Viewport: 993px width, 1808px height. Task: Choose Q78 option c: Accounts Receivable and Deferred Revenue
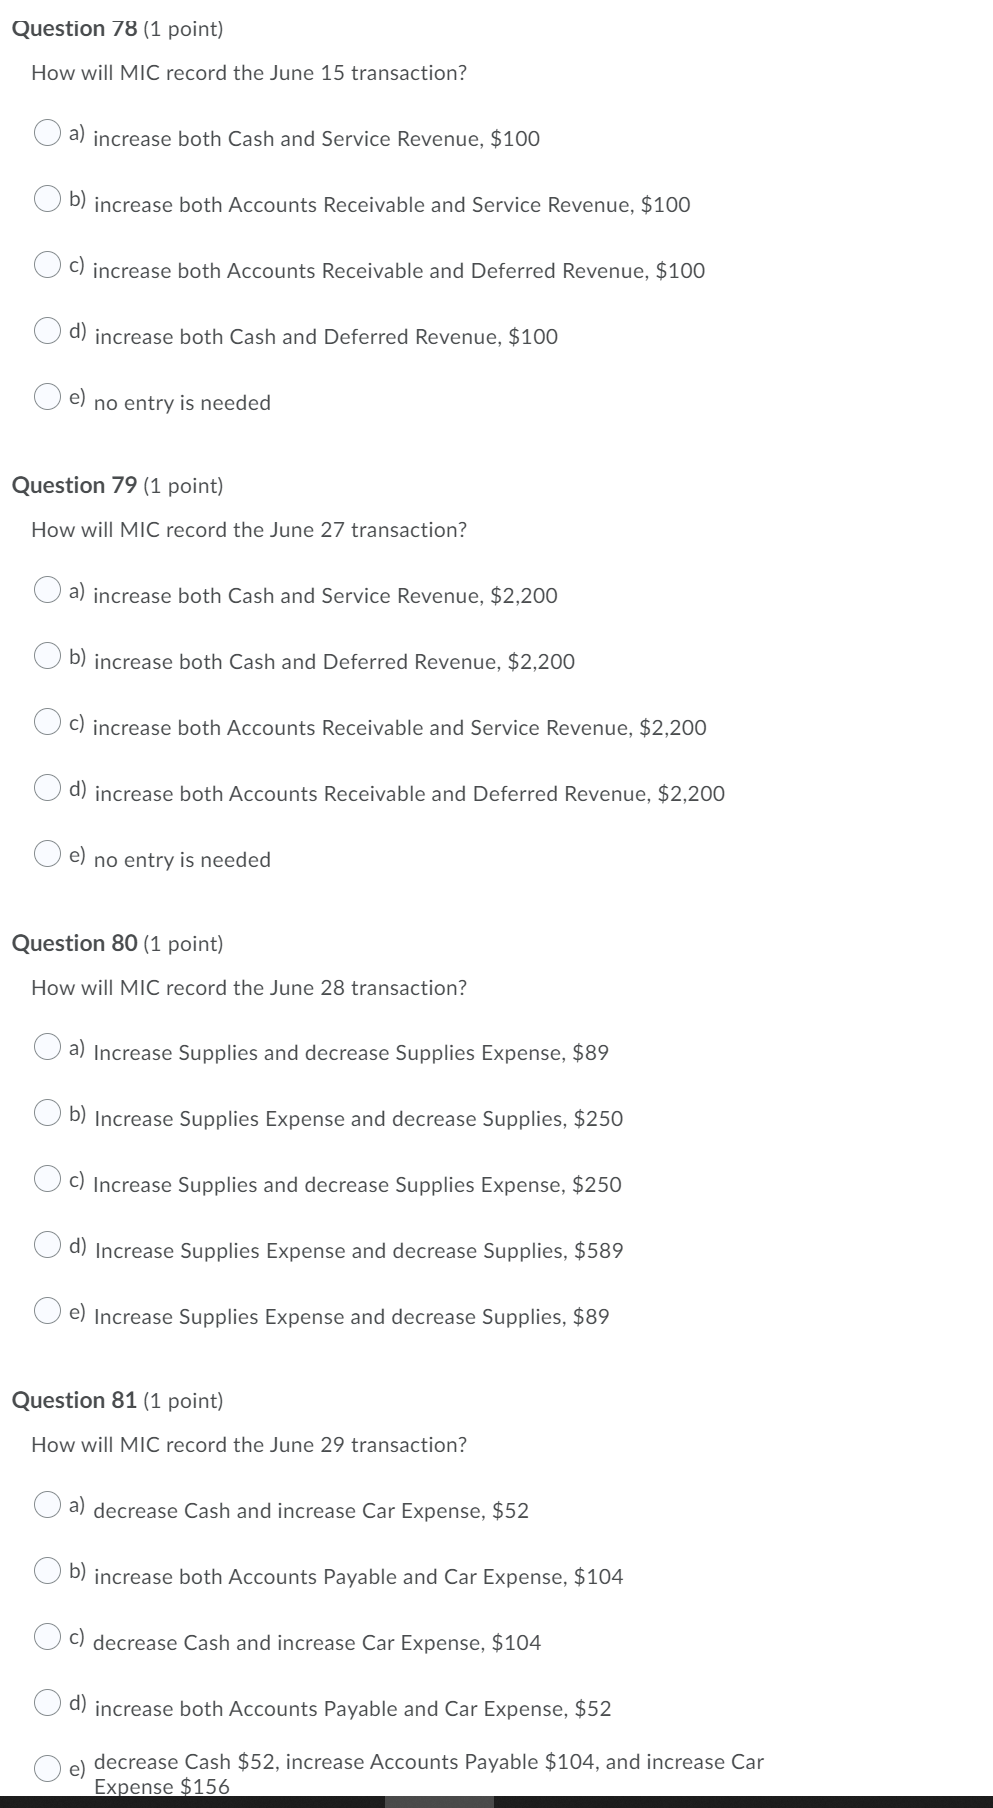(x=48, y=265)
